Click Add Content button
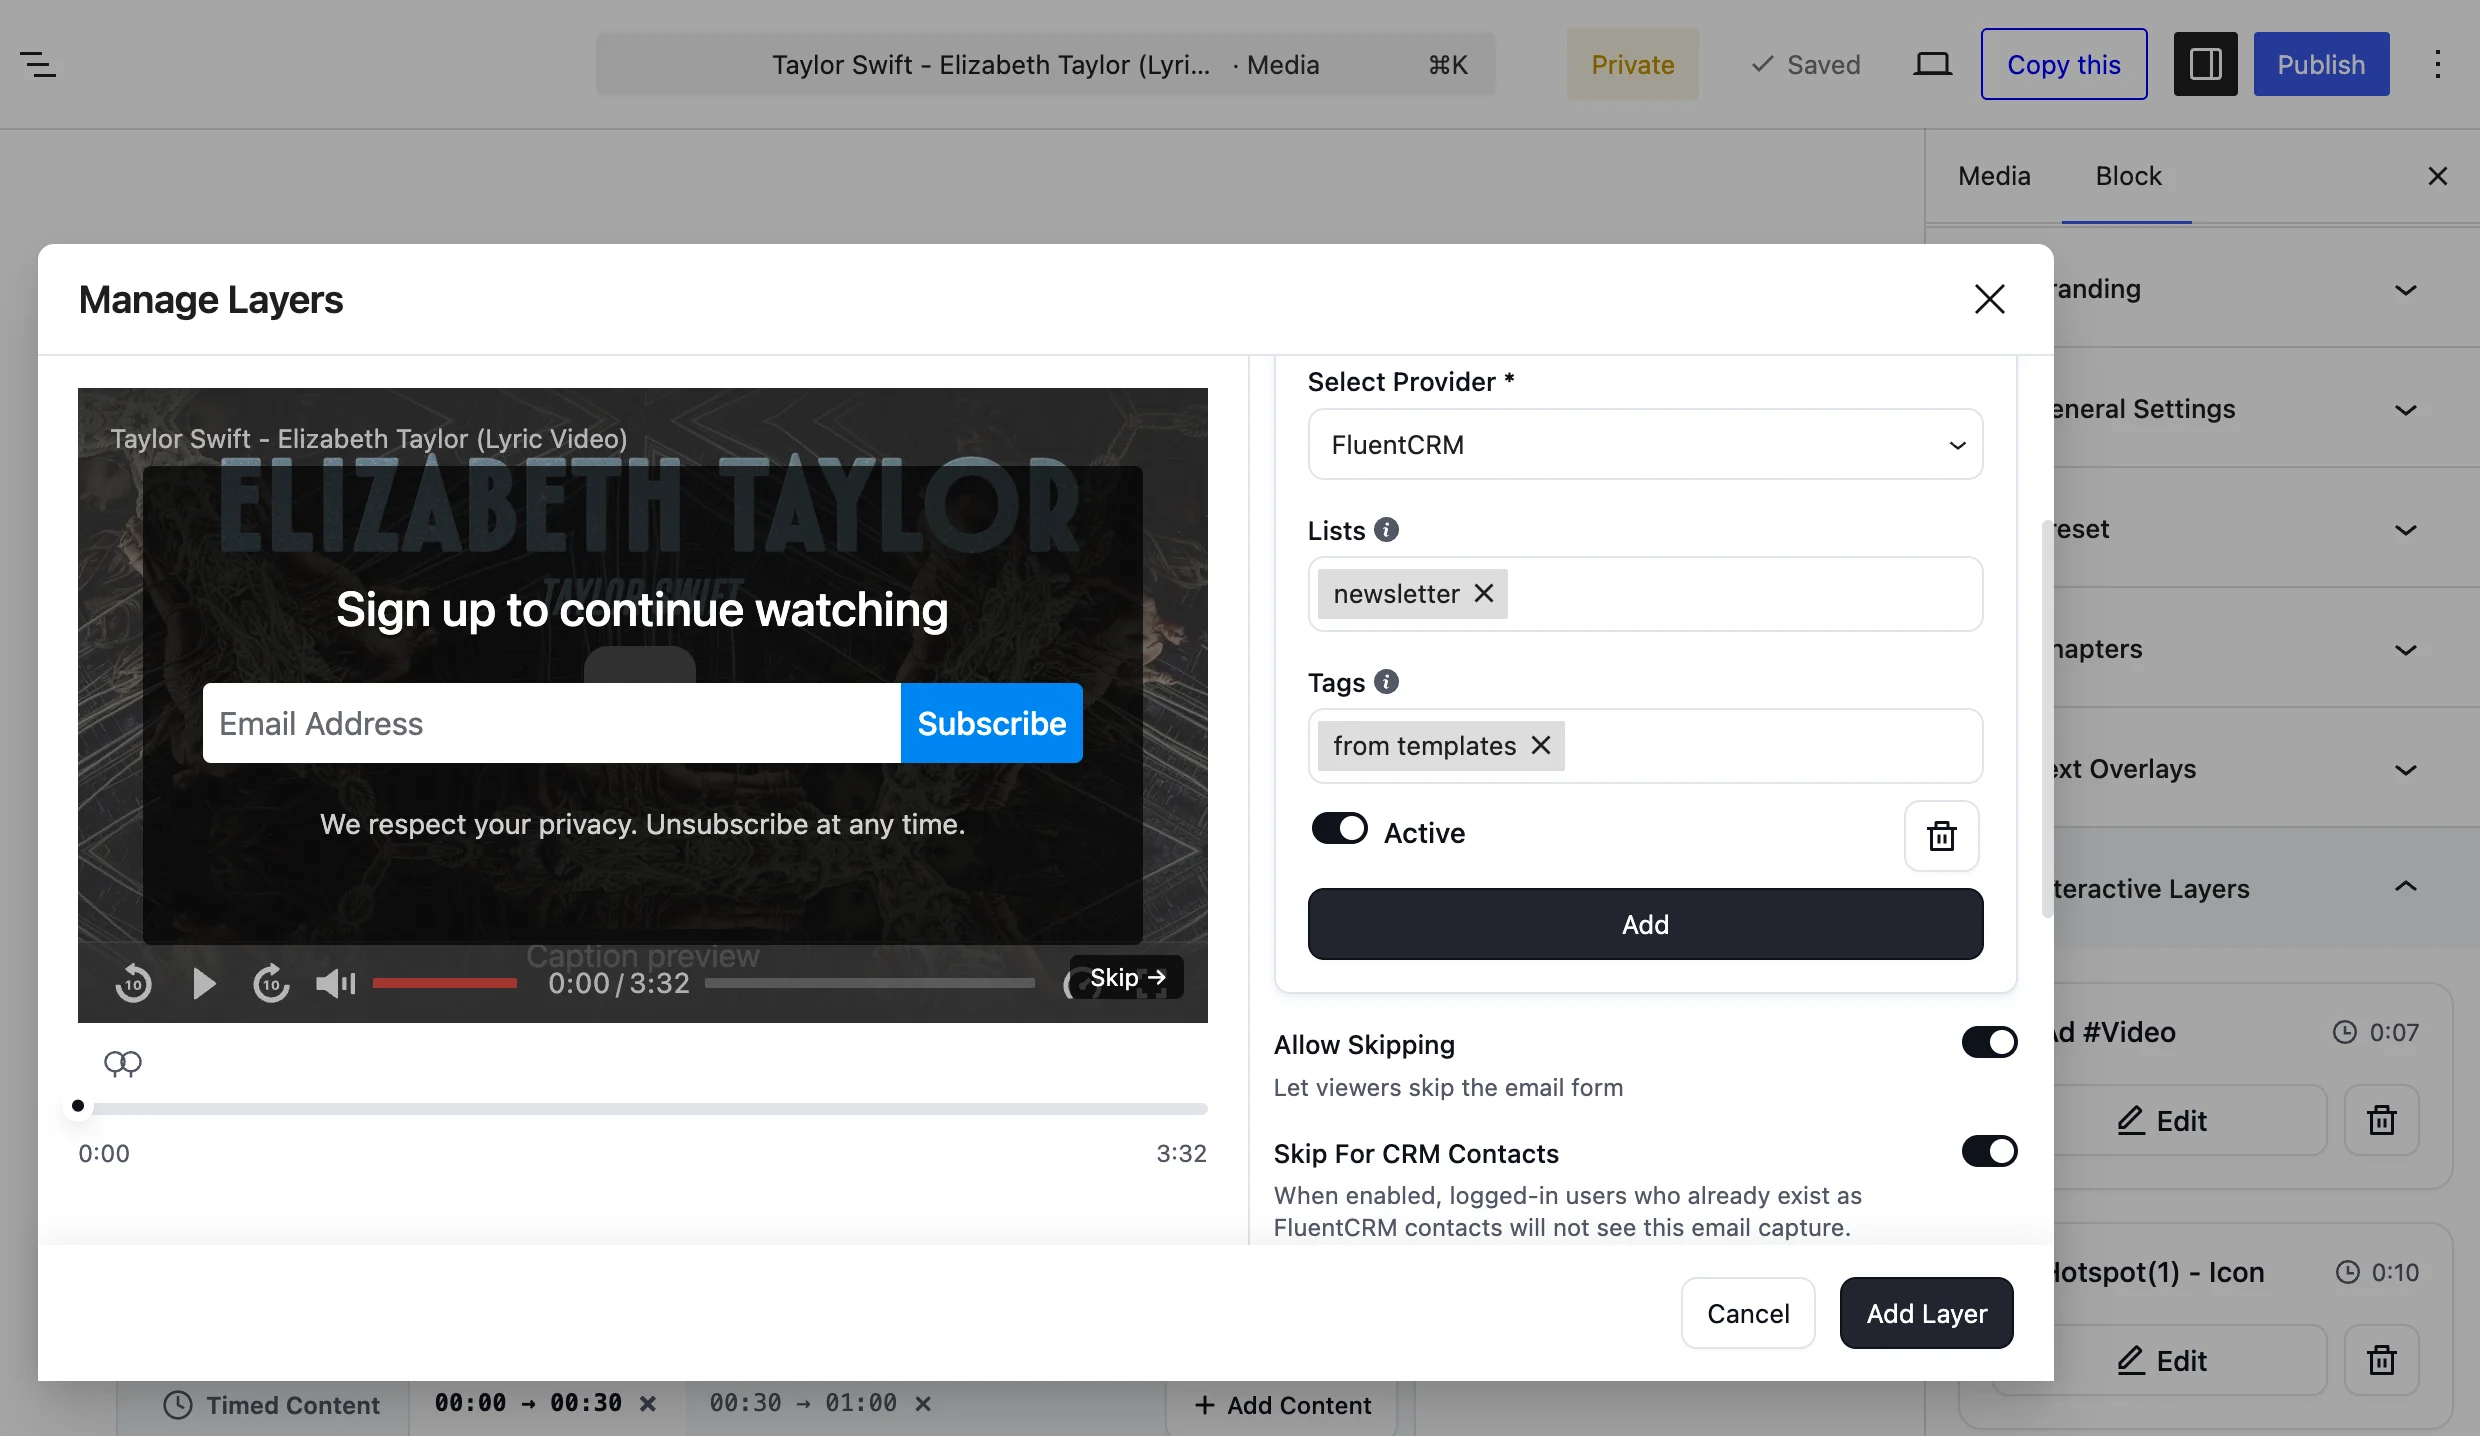This screenshot has width=2480, height=1436. point(1283,1405)
